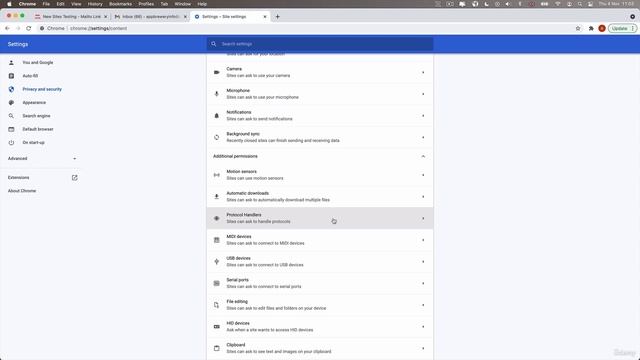This screenshot has width=640, height=360.
Task: Click the Auto-fill sidebar icon
Action: coord(11,76)
